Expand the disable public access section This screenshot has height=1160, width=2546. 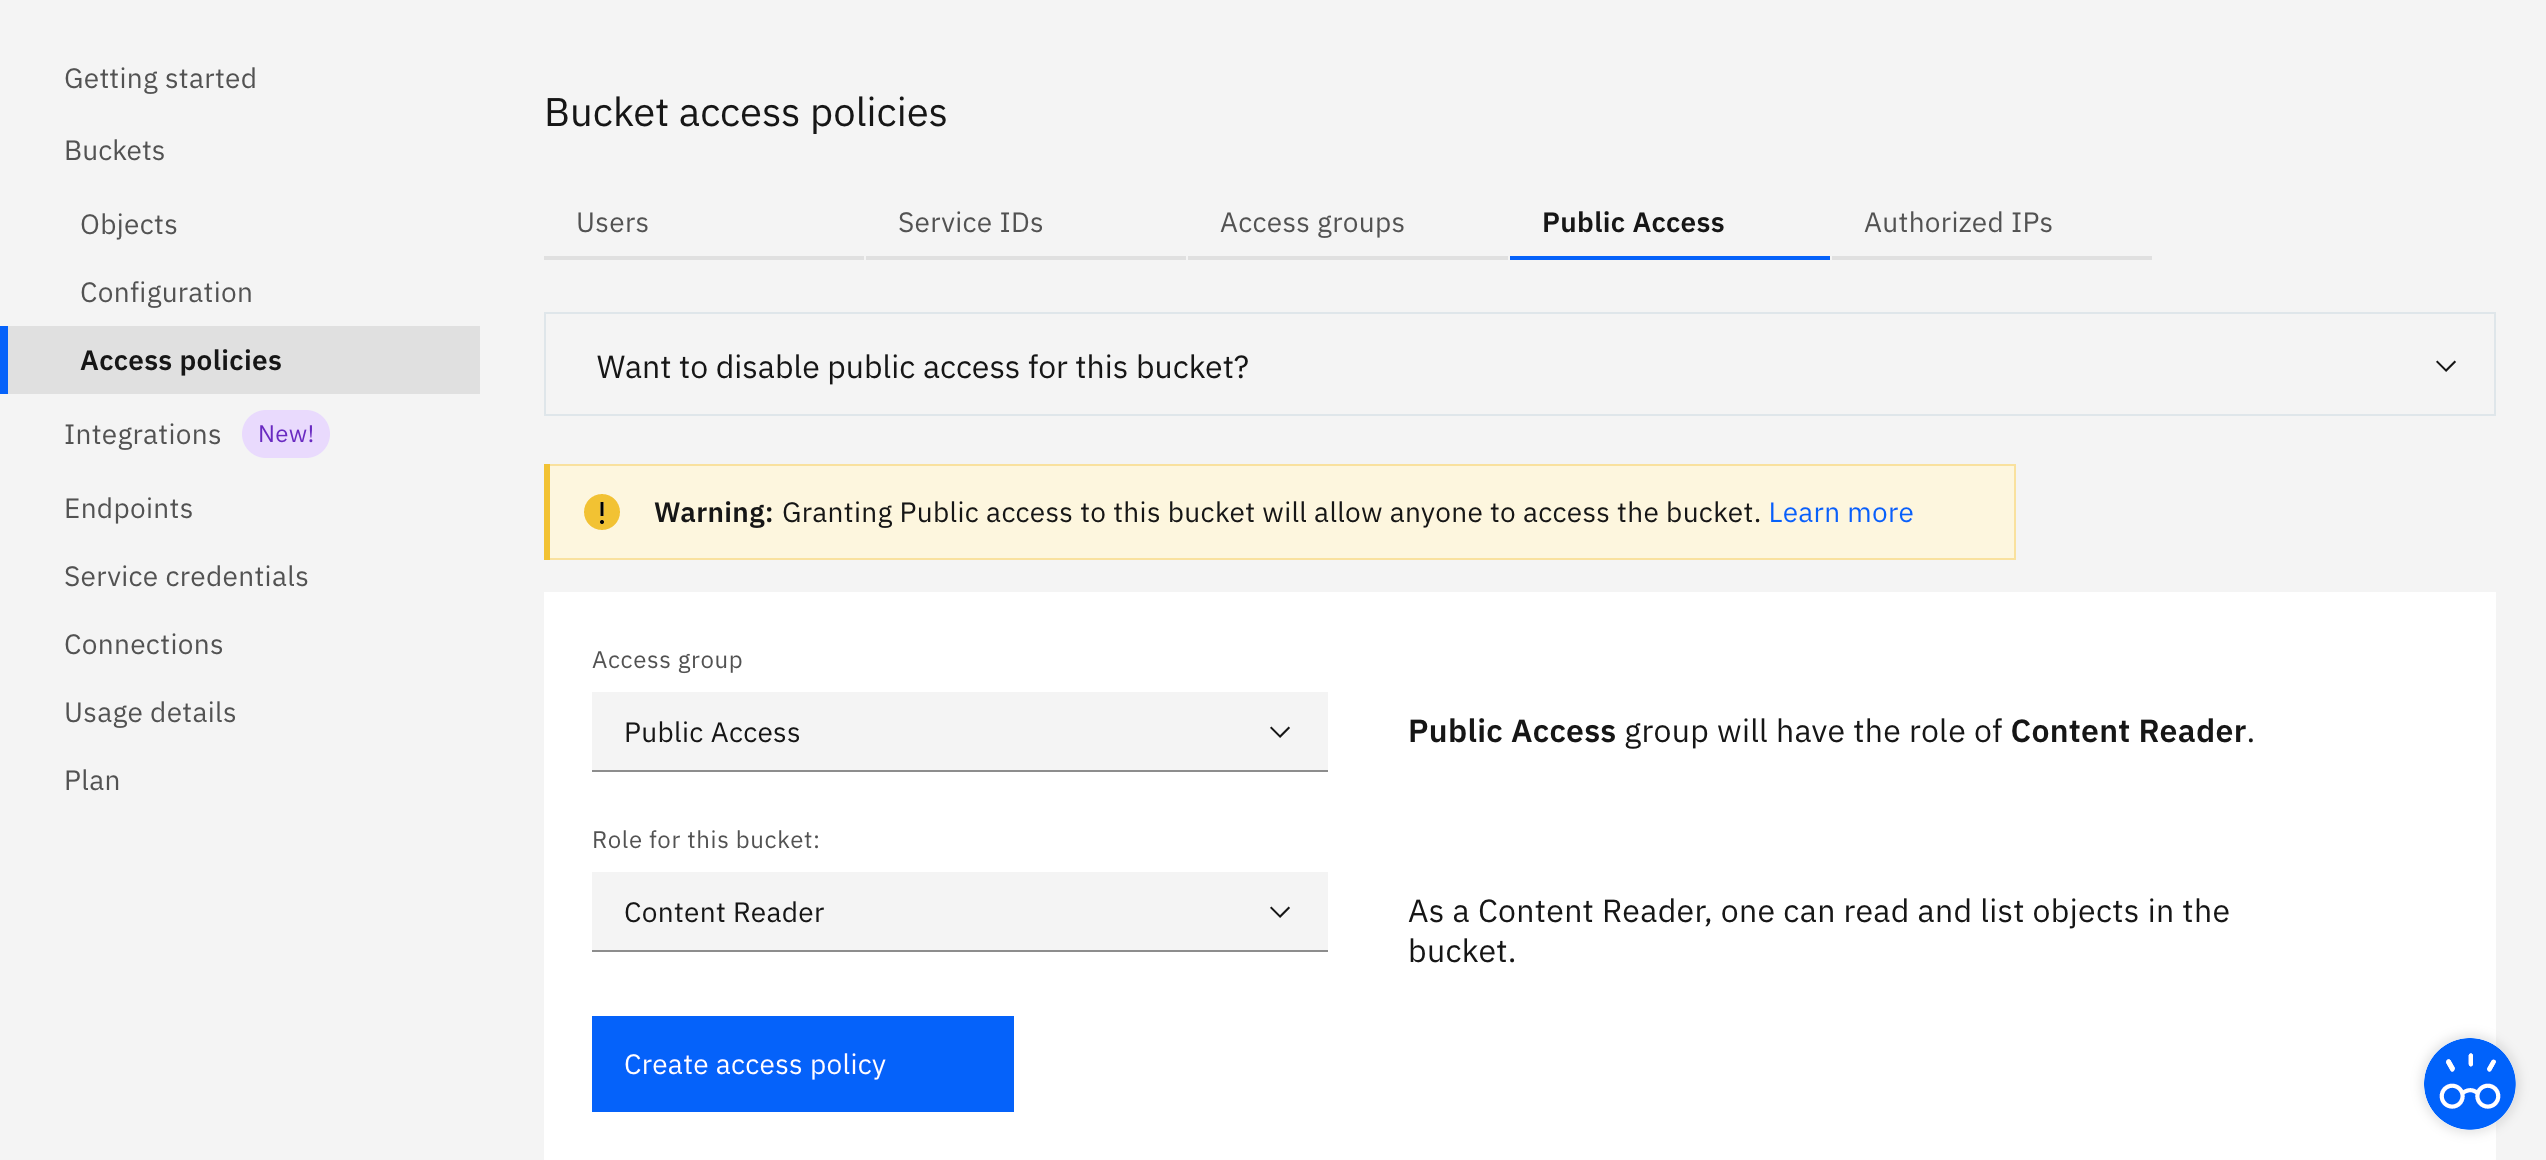[x=2445, y=366]
